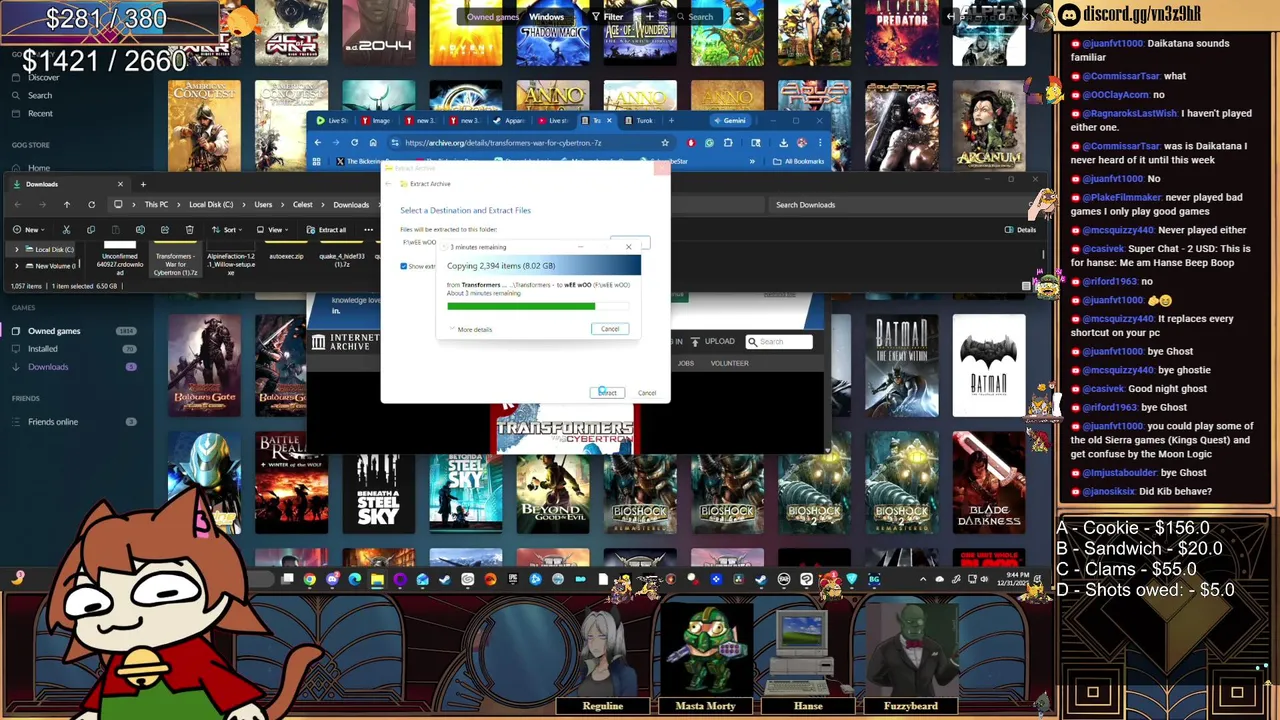Click the Internet Archive logo
The width and height of the screenshot is (1280, 720).
[x=345, y=342]
